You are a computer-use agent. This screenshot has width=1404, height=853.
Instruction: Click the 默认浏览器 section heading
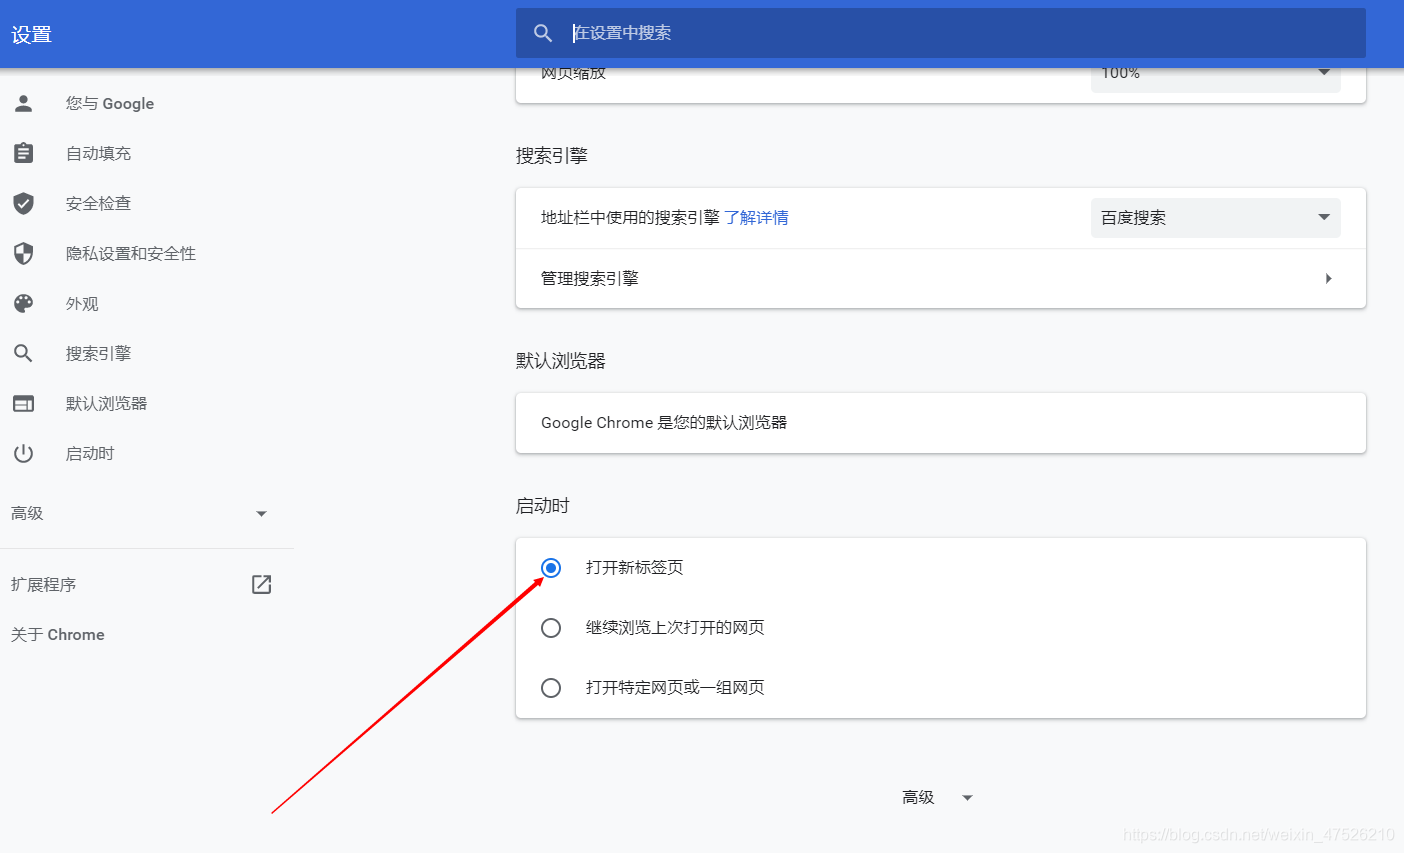click(560, 360)
